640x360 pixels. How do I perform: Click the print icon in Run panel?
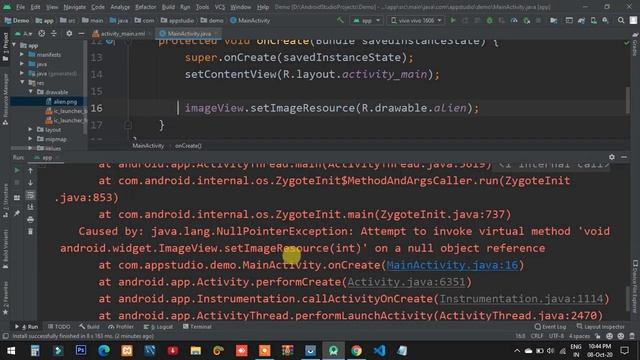[30, 220]
